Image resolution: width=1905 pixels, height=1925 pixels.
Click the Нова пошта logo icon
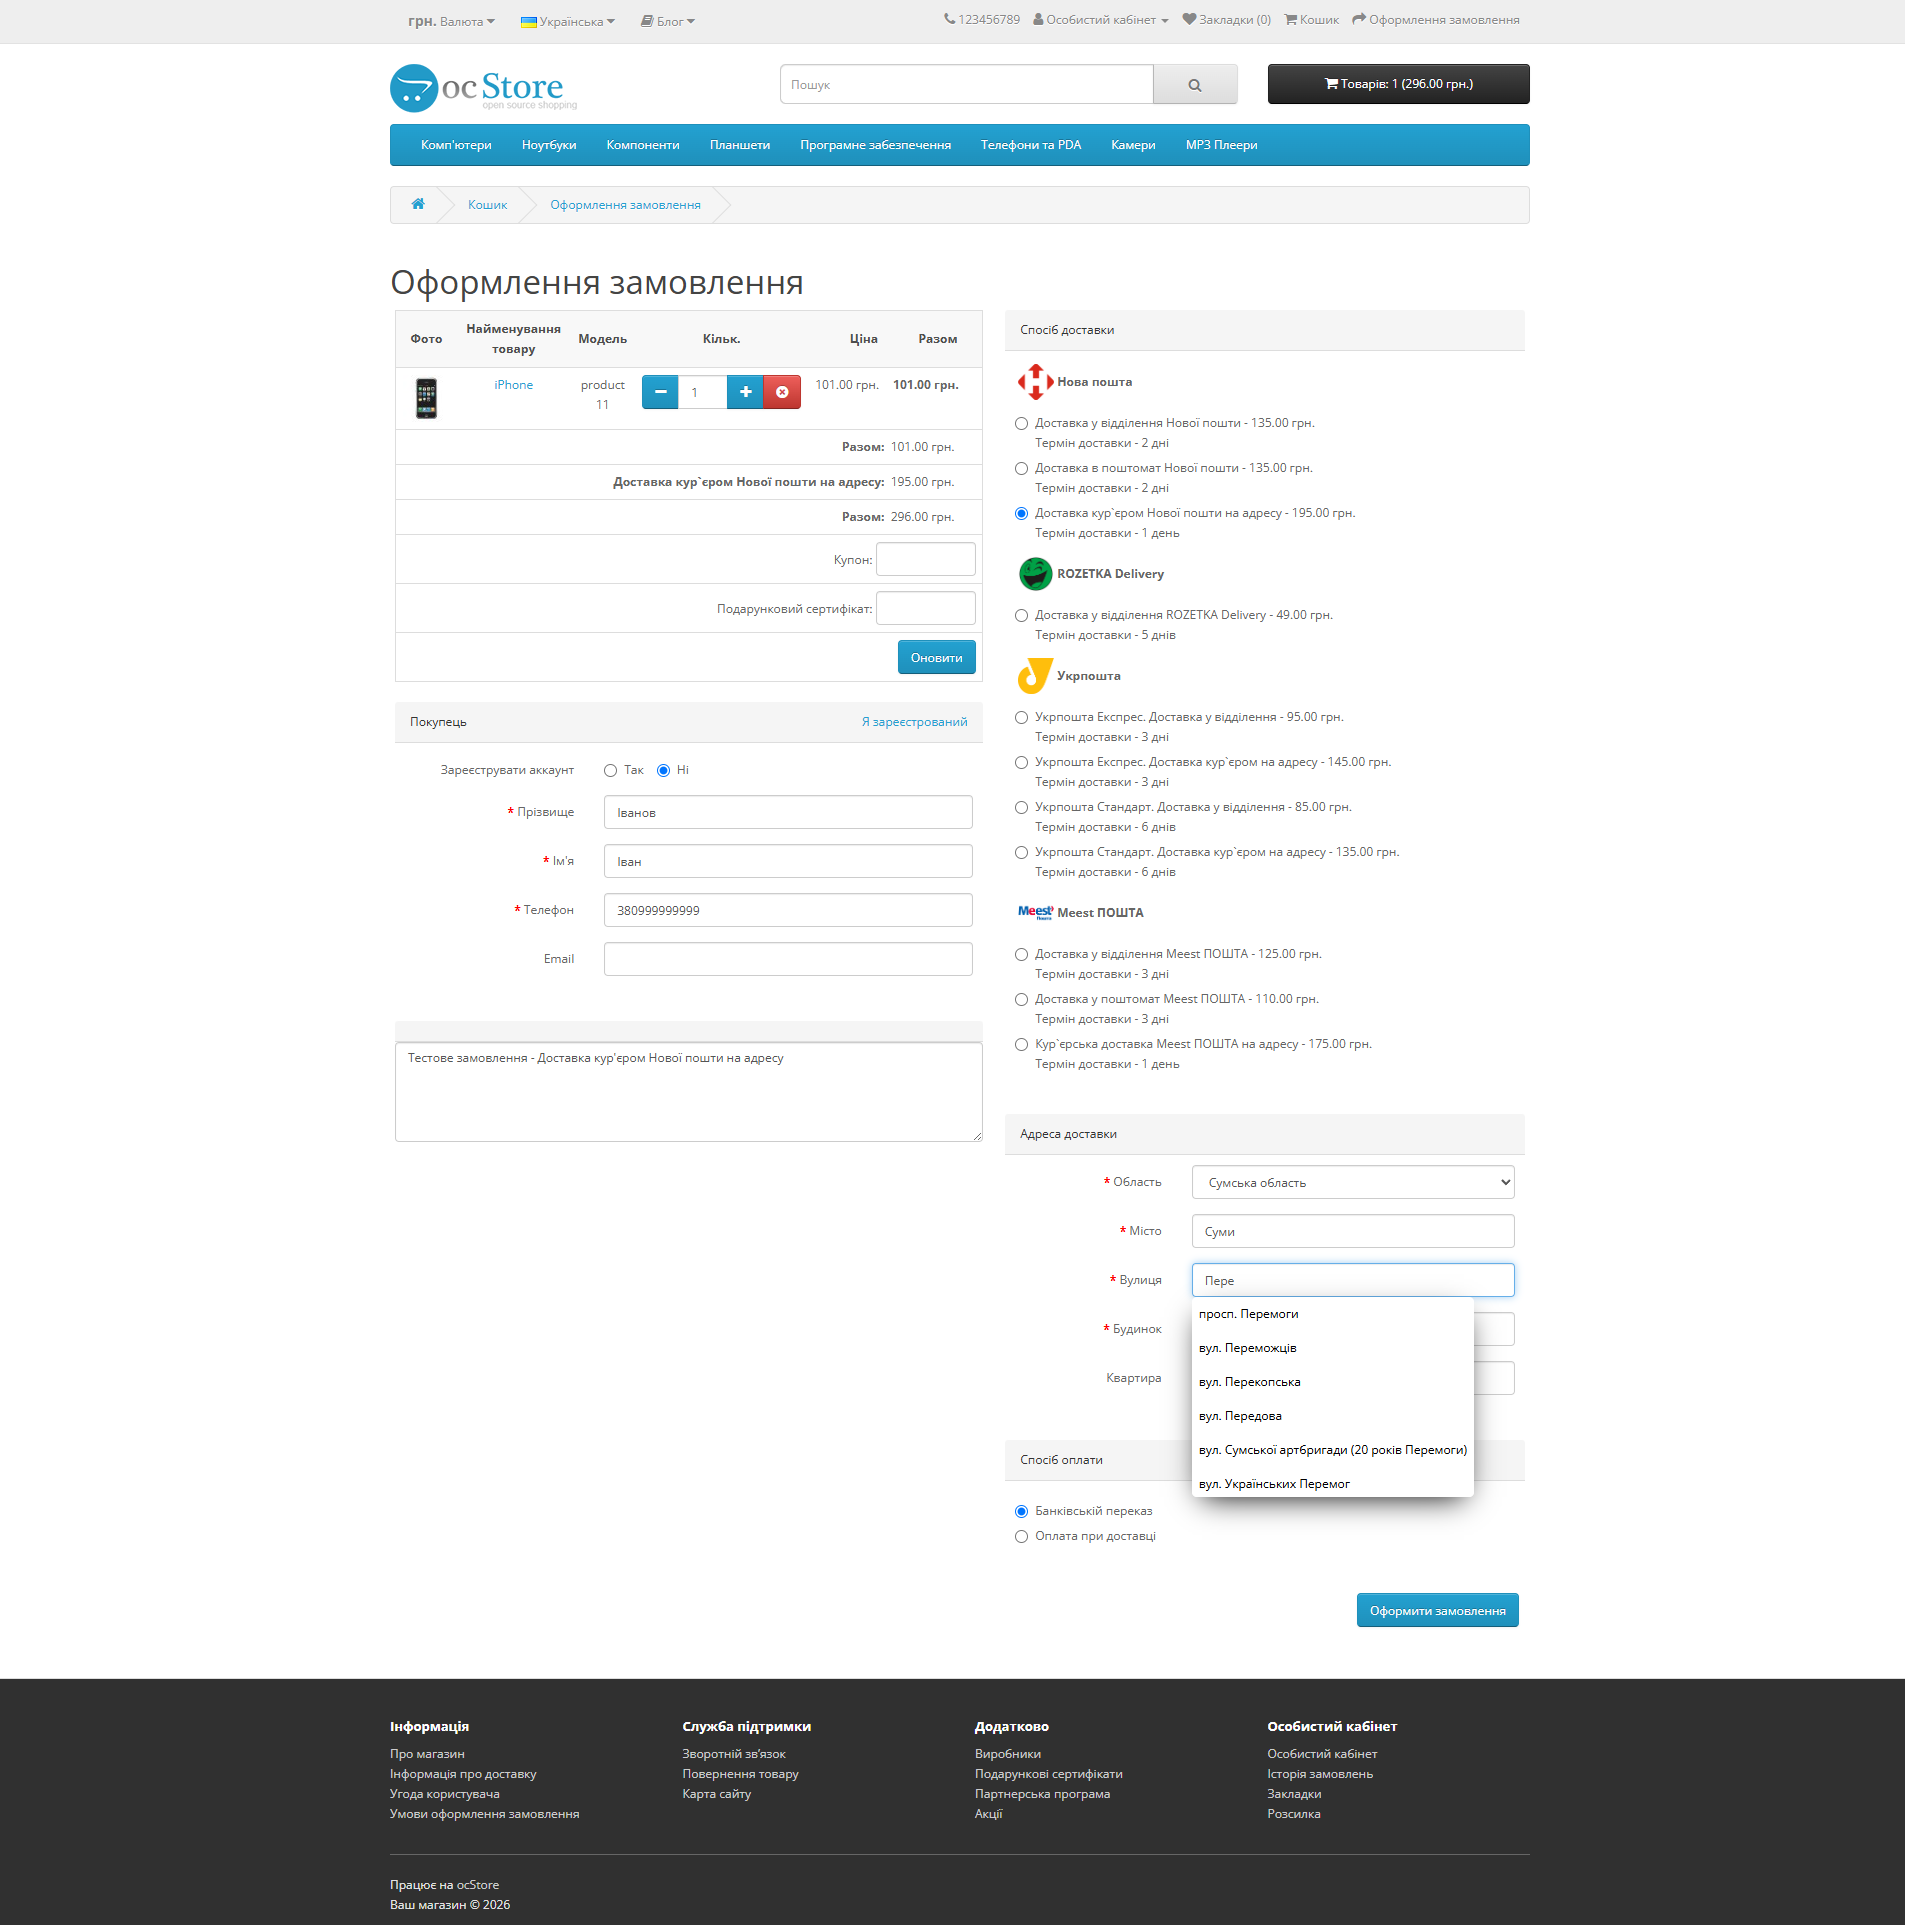[1035, 382]
